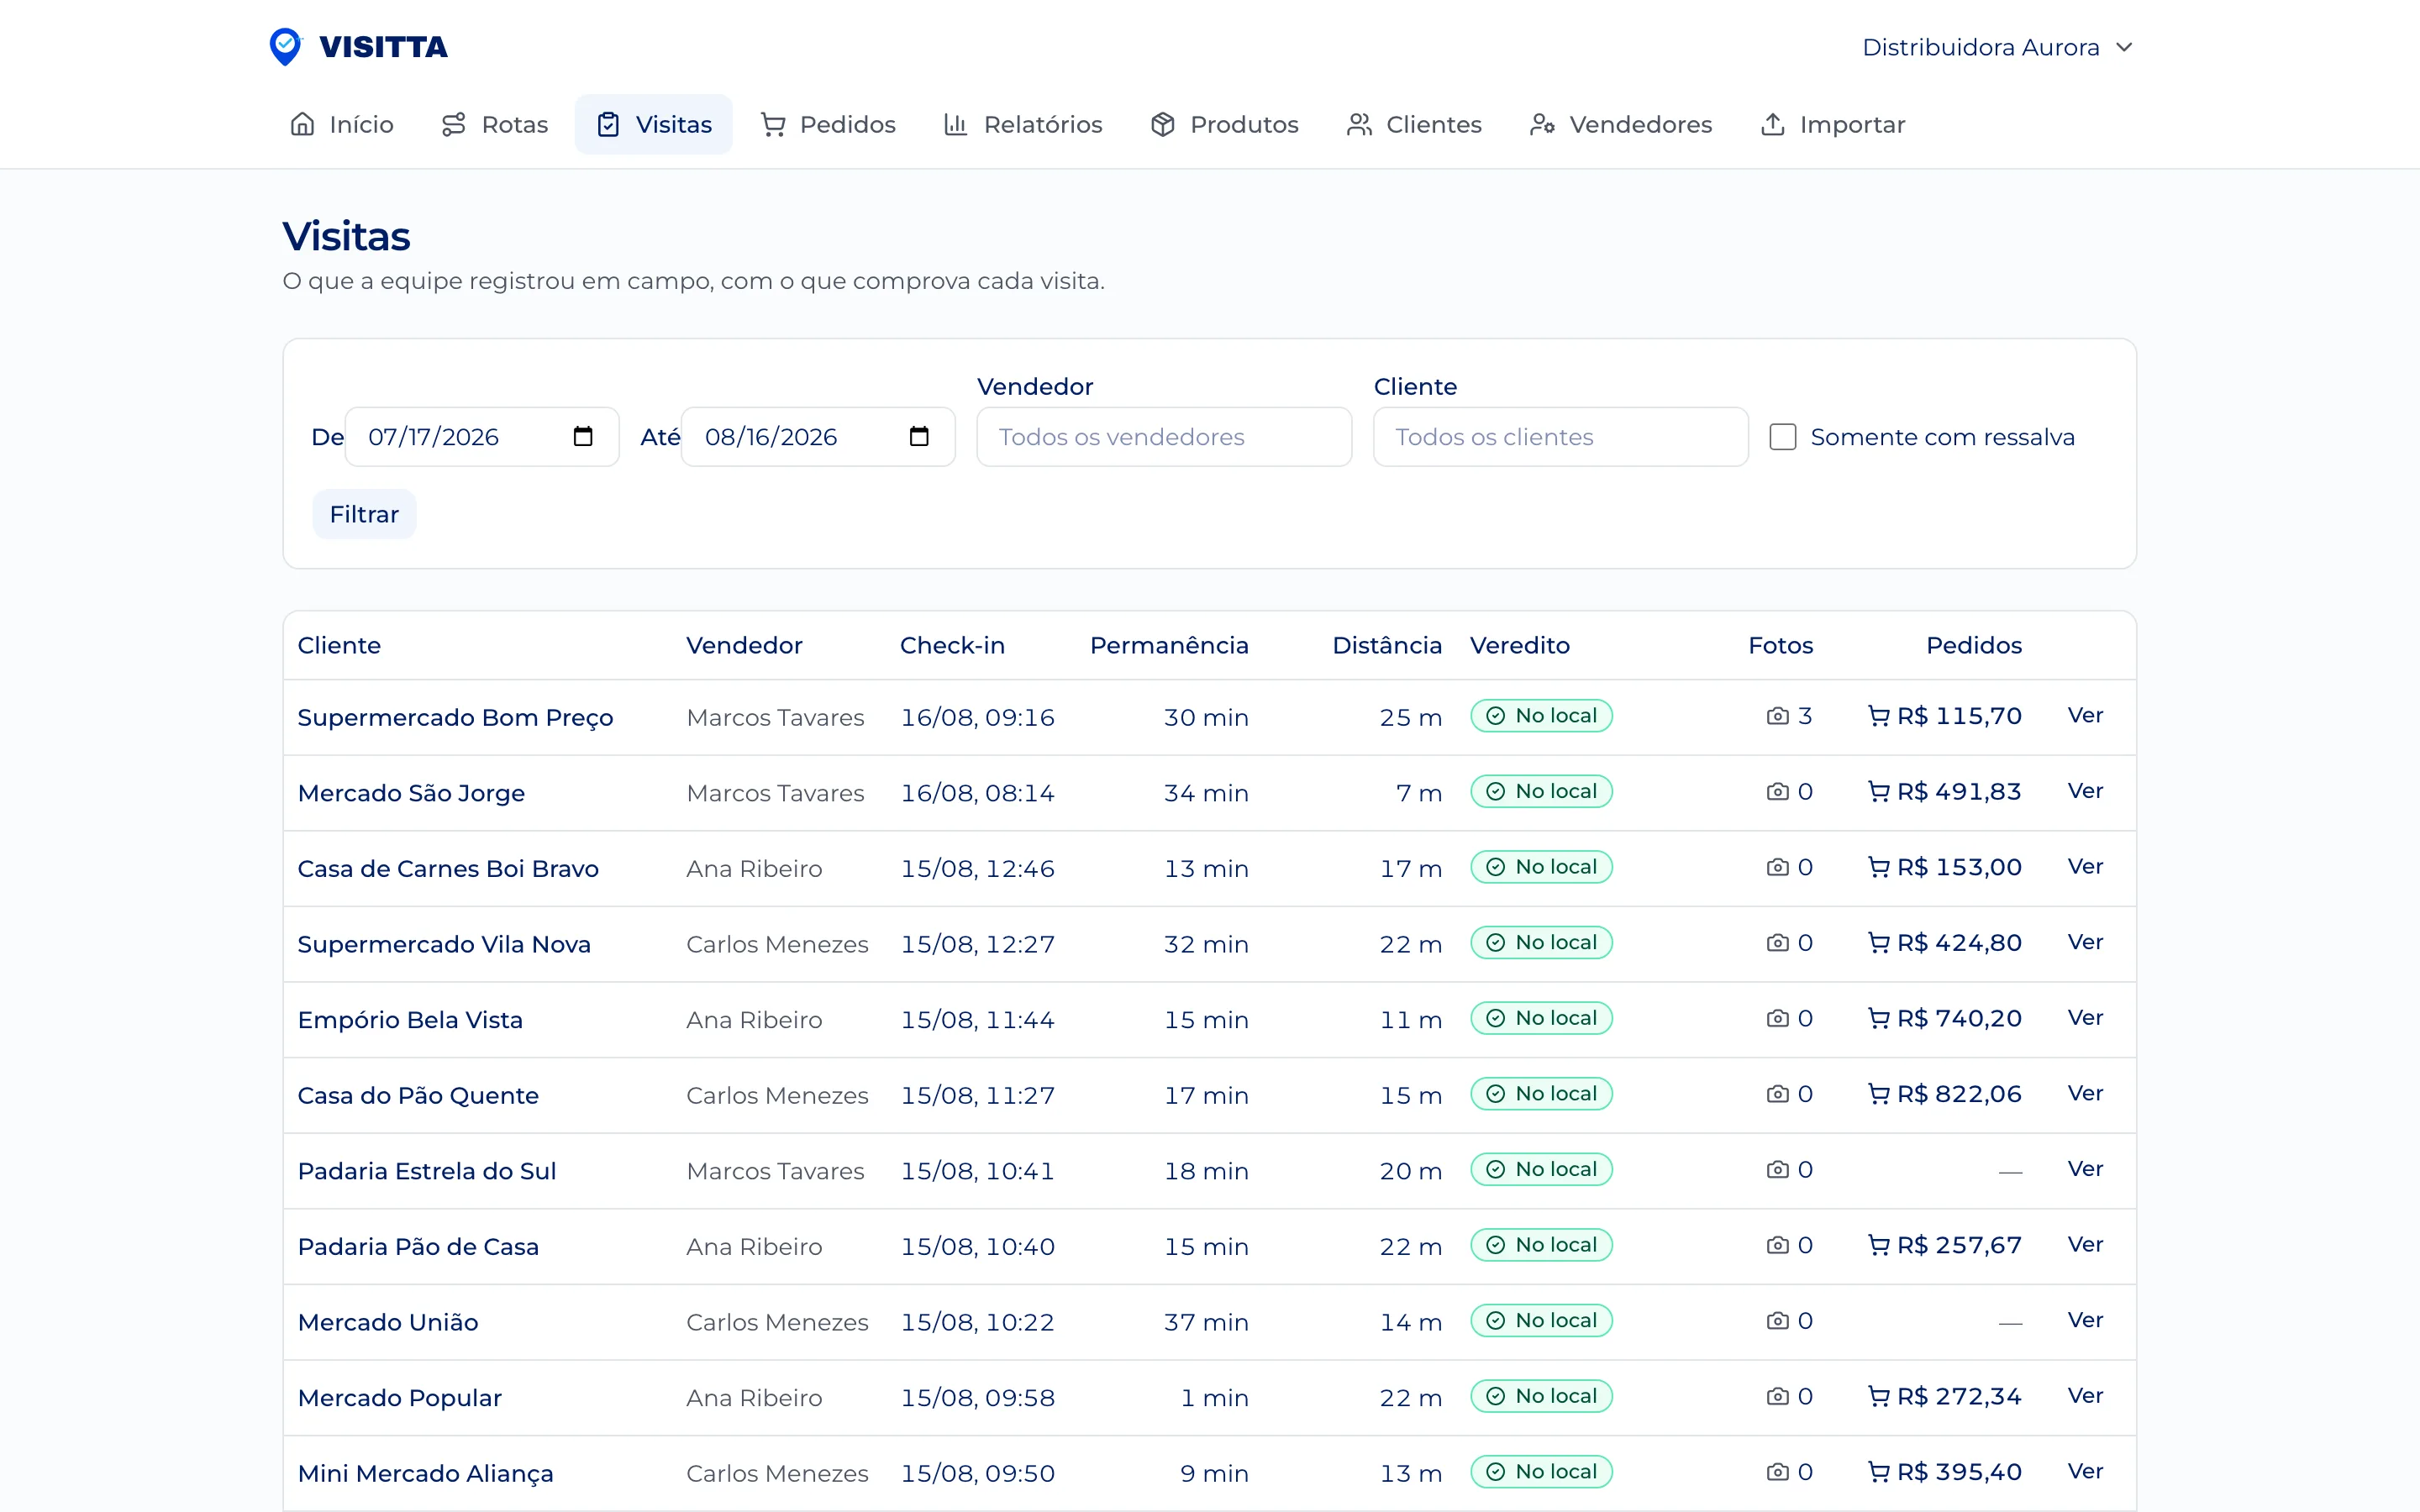This screenshot has width=2420, height=1512.
Task: Go to the Vendedores navigation label
Action: 1641,124
